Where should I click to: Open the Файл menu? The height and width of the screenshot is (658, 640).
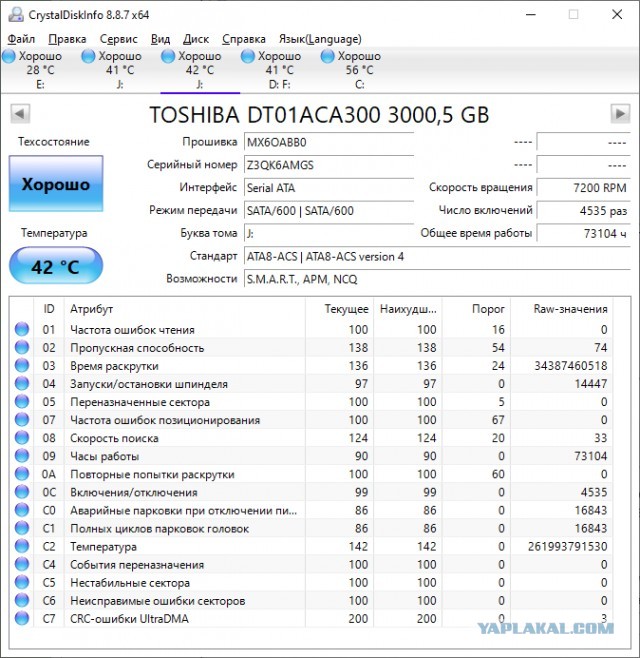point(21,39)
